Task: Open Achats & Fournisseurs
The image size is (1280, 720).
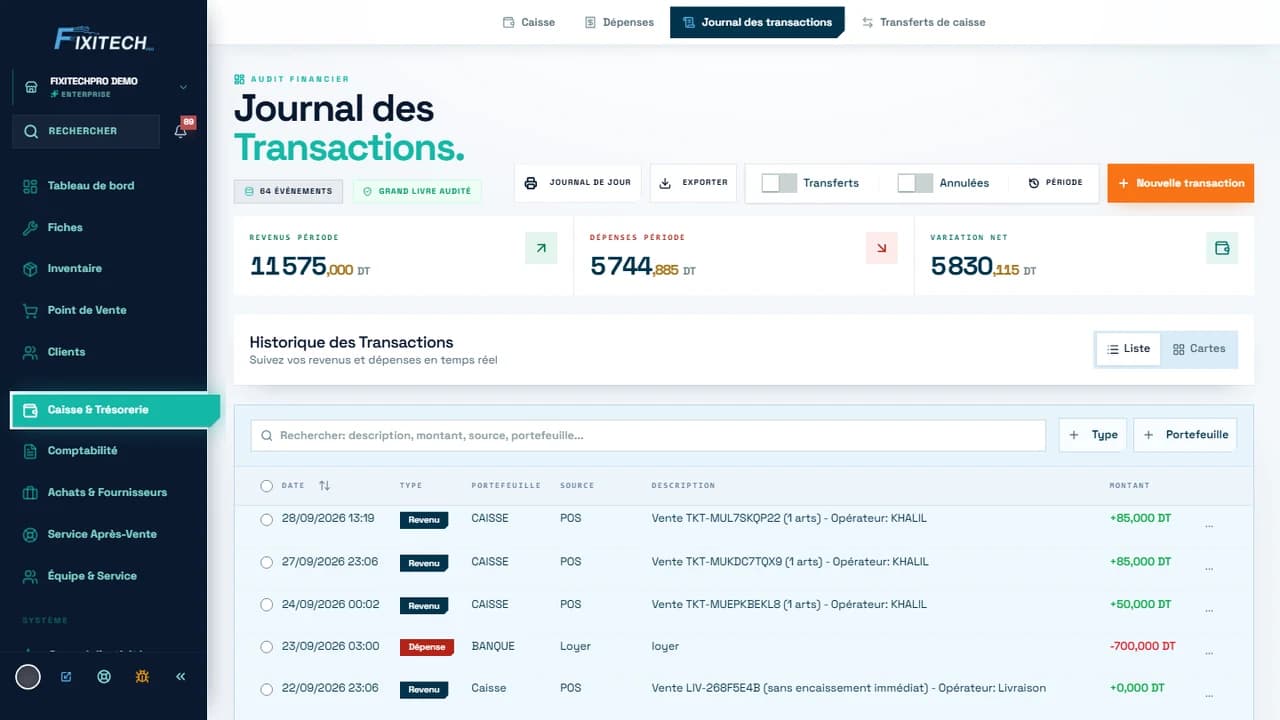Action: 107,493
